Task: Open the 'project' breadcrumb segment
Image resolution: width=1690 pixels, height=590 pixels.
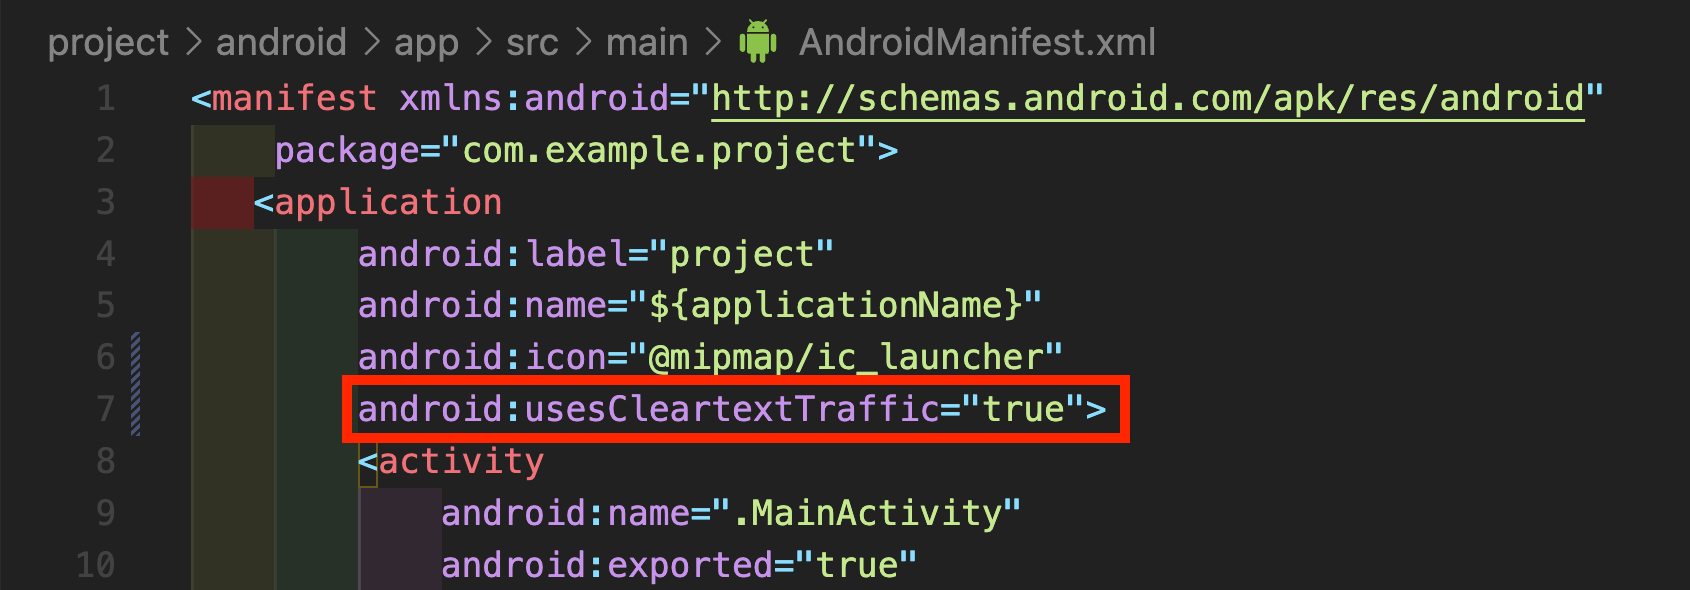Action: [108, 43]
